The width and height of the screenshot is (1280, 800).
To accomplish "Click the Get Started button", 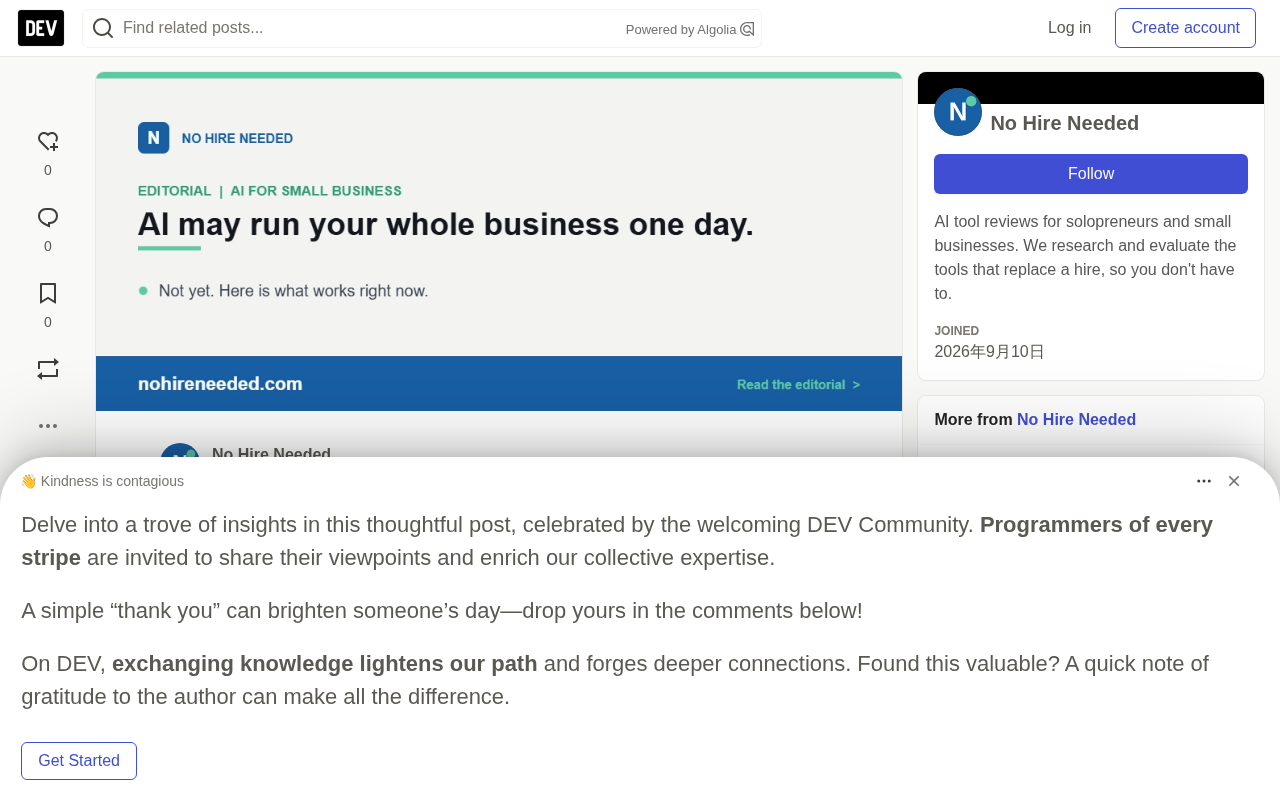I will (79, 761).
